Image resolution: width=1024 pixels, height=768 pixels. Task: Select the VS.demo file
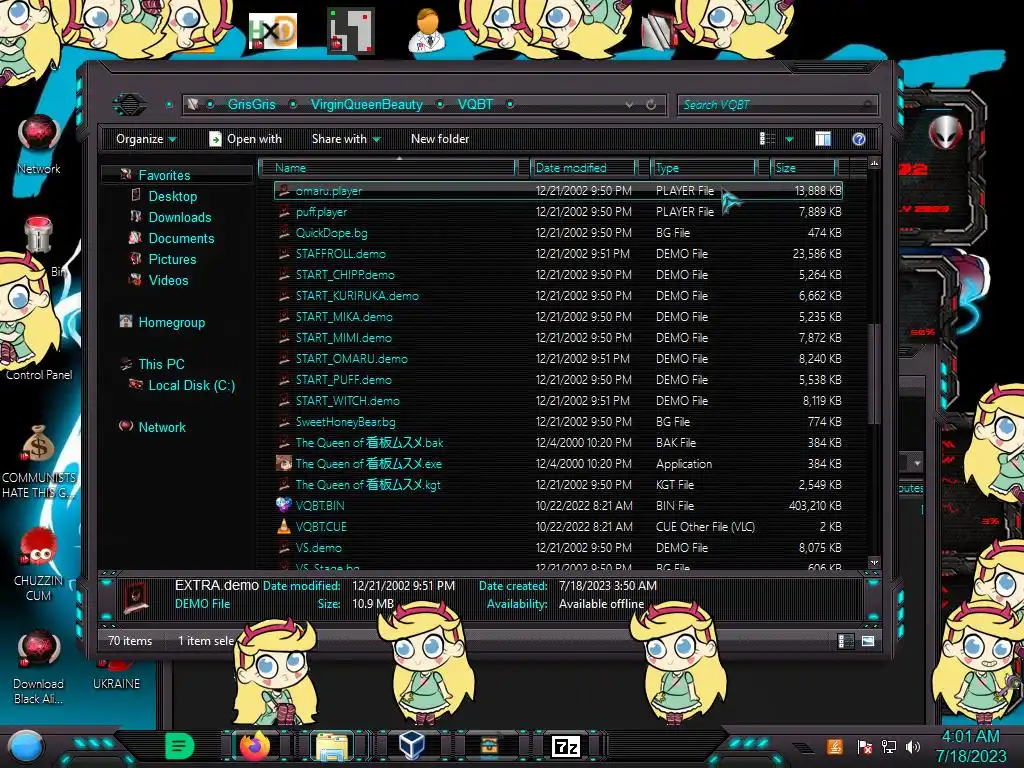click(558, 547)
